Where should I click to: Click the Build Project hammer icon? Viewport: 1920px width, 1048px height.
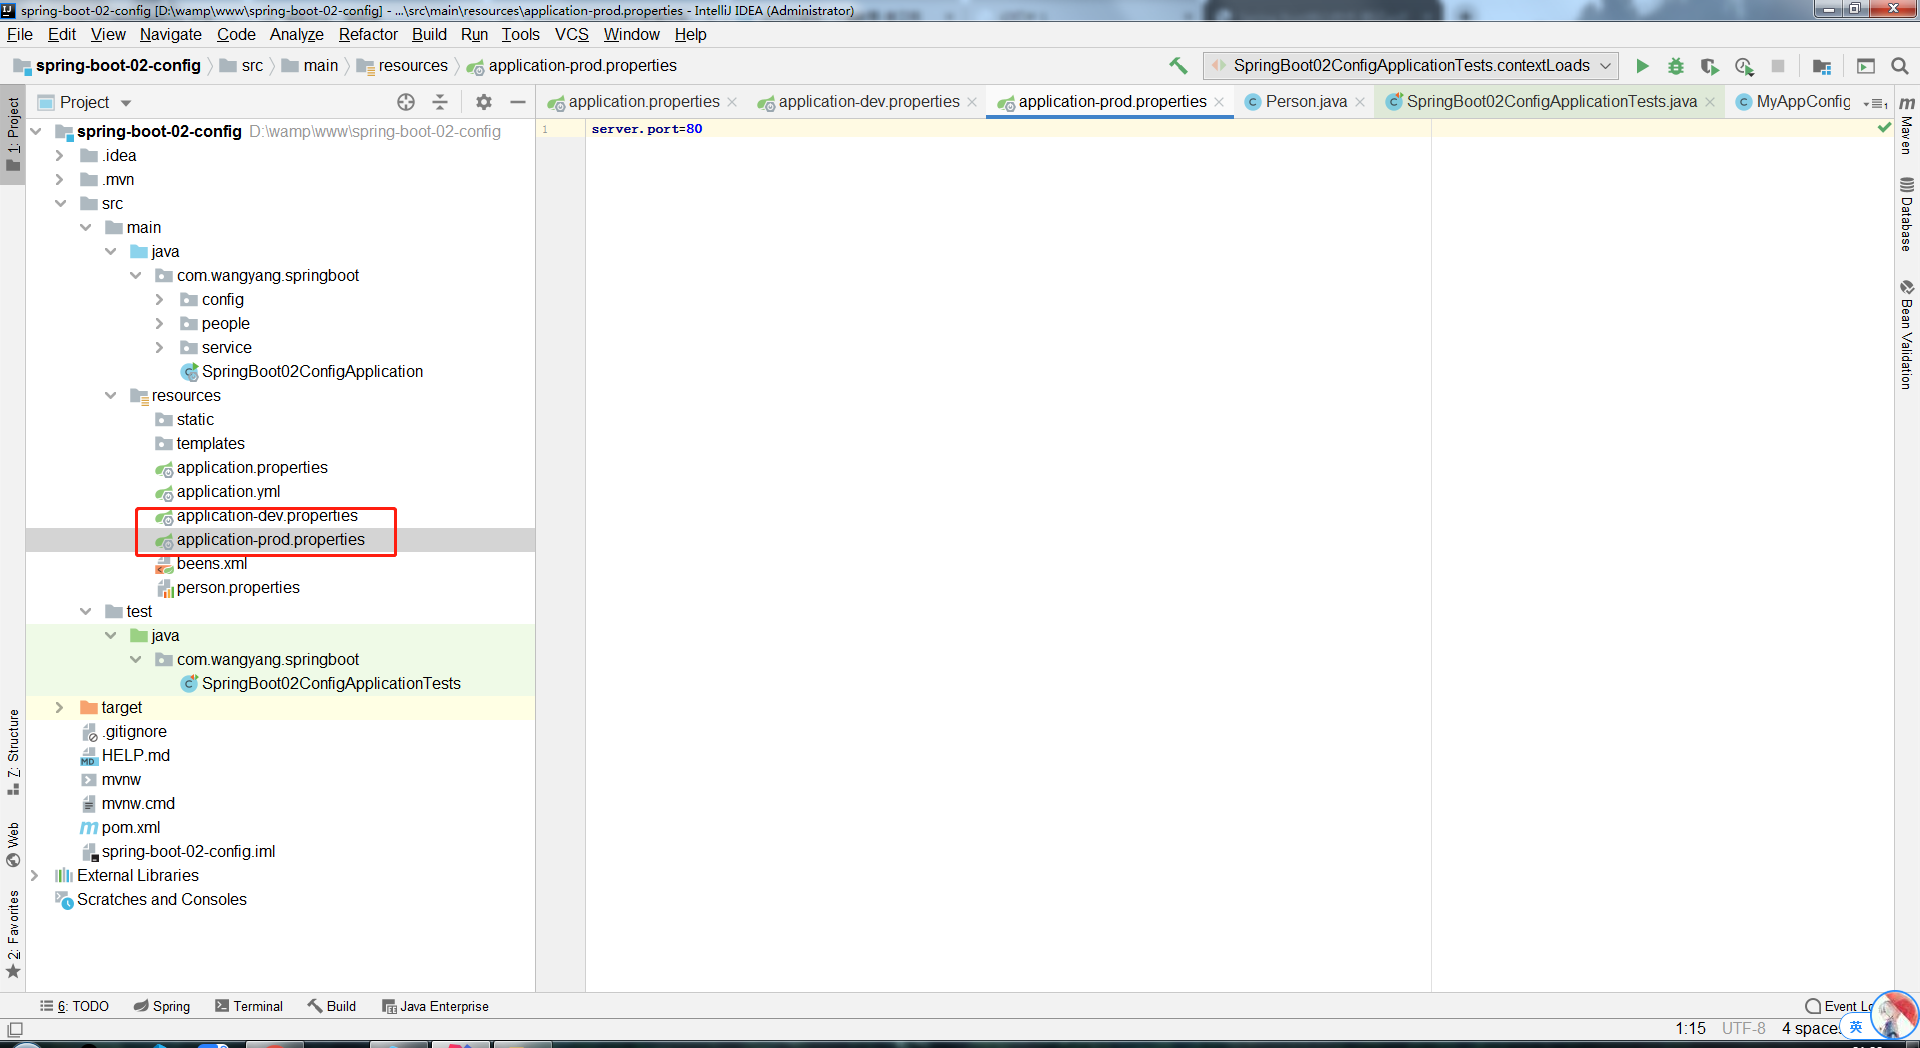coord(1178,66)
